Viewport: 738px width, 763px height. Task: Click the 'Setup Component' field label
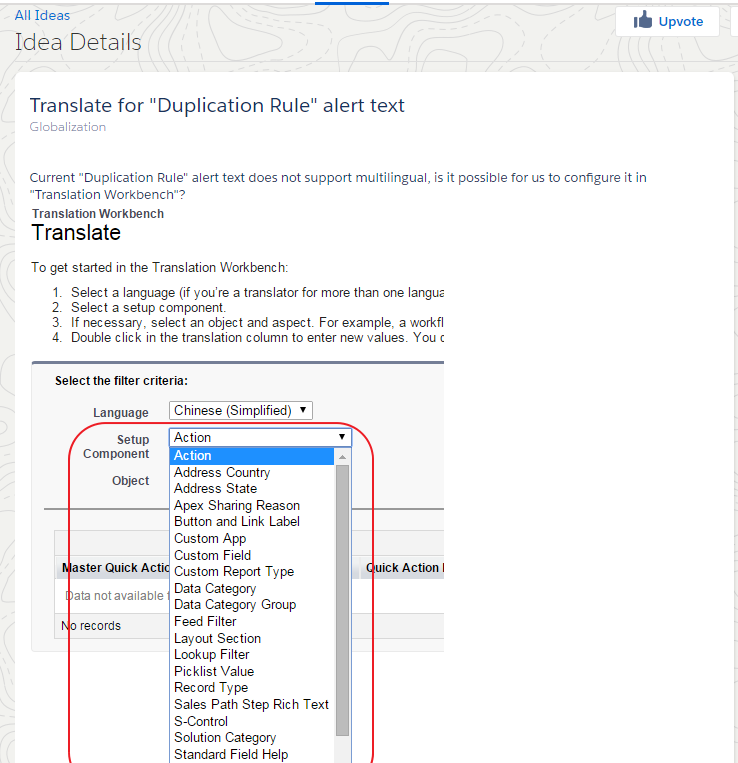coord(116,447)
